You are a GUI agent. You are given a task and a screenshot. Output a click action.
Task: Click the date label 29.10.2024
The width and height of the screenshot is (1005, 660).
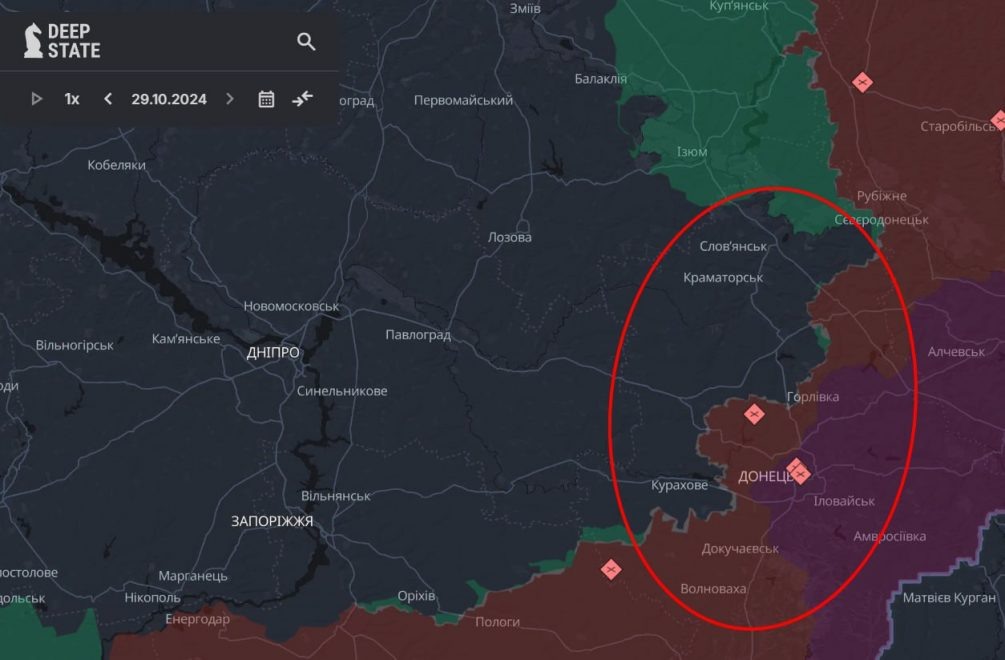tap(170, 99)
